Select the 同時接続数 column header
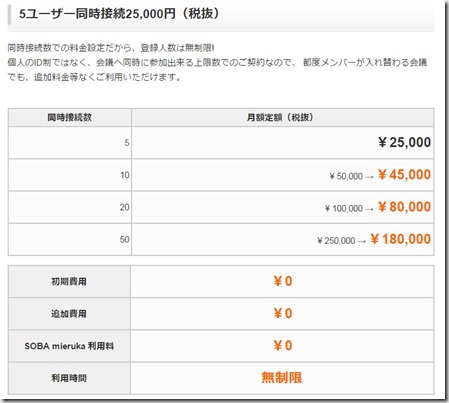The width and height of the screenshot is (449, 403). [x=70, y=117]
